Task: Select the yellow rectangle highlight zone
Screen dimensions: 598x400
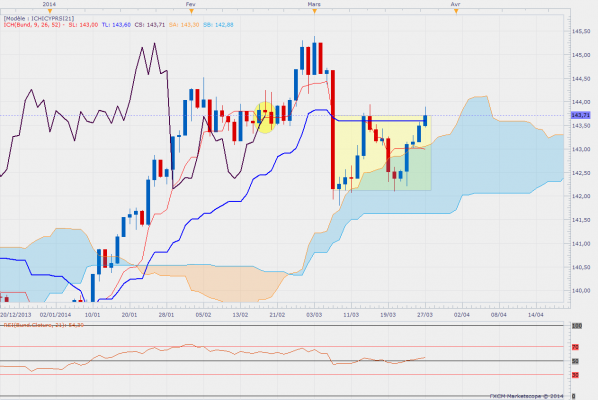Action: 383,153
